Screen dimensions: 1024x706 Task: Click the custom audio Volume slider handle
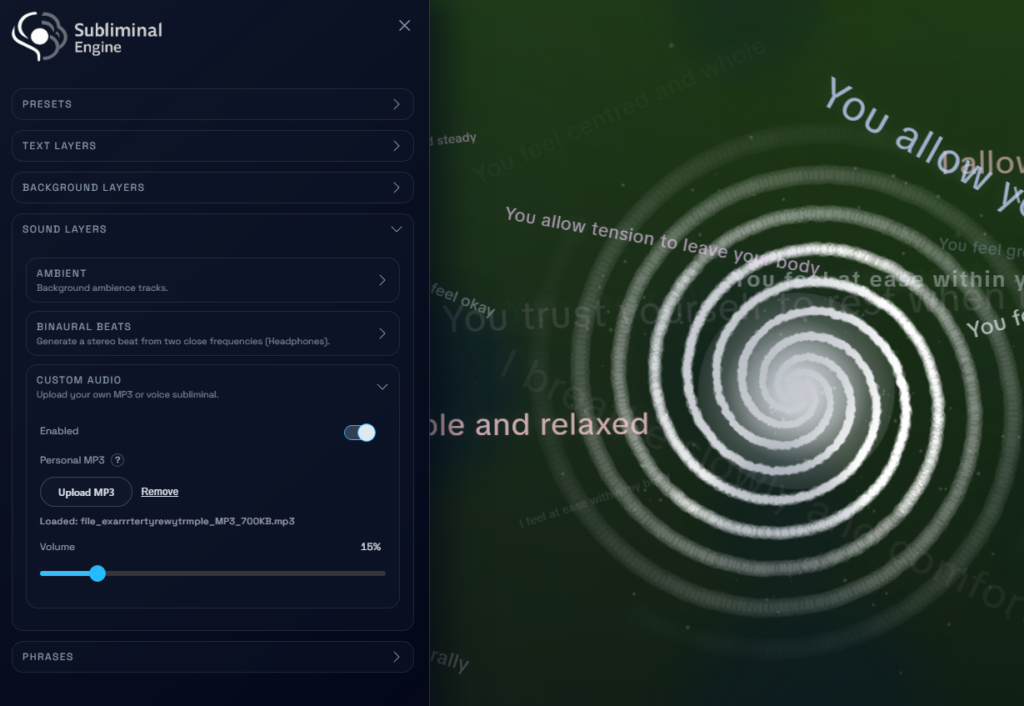tap(97, 573)
